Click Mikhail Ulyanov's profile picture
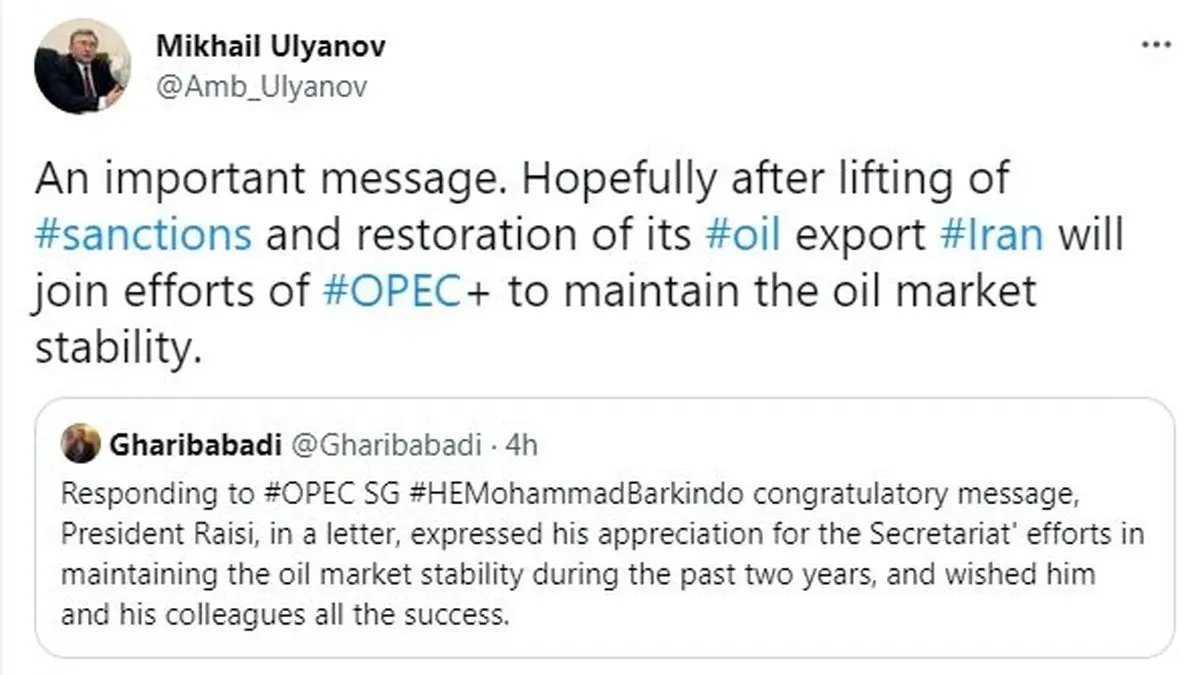 click(x=82, y=66)
